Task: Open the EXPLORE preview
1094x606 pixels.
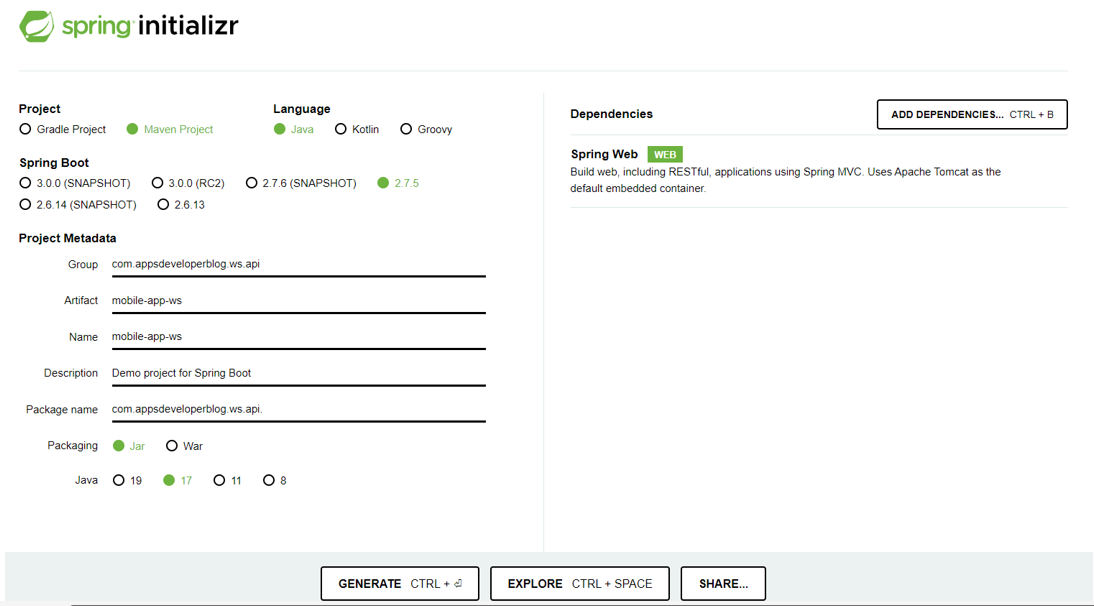Action: [579, 583]
